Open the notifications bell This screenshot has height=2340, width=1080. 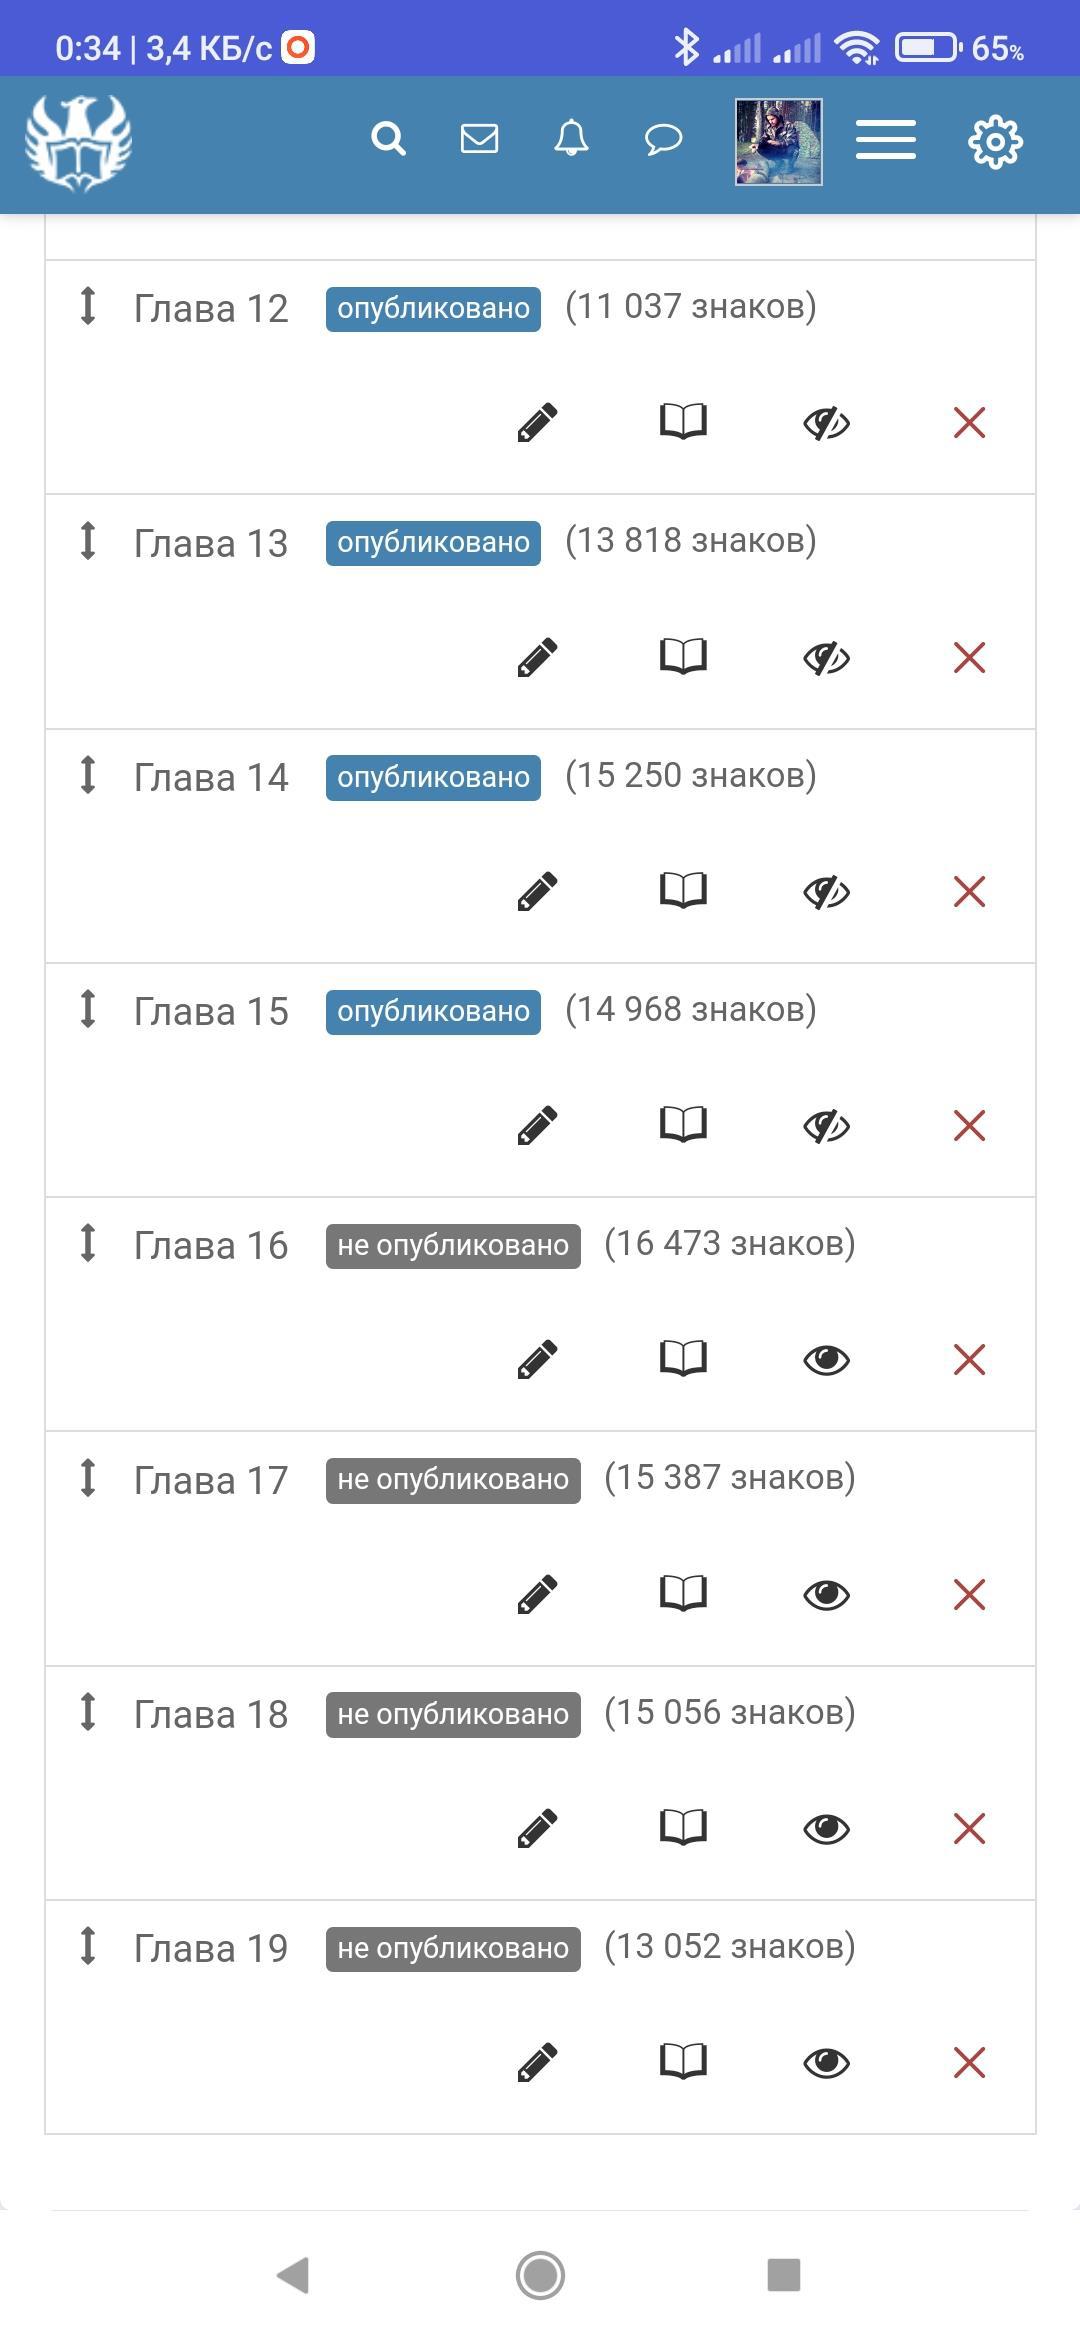[571, 139]
